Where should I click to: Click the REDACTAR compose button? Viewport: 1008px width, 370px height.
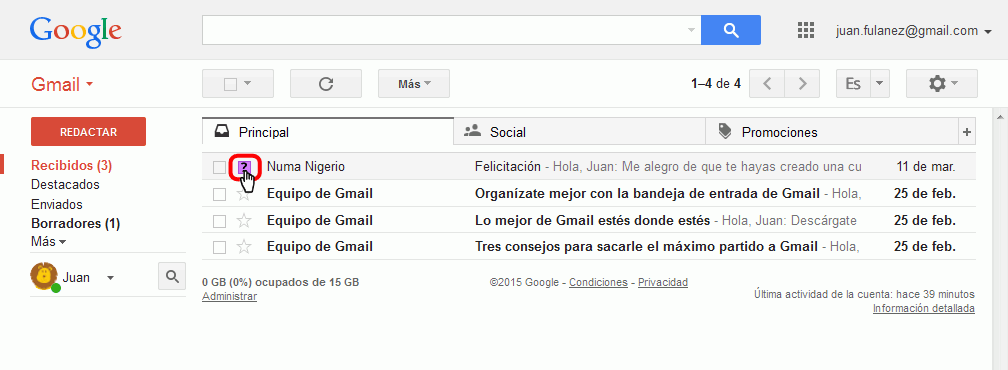pyautogui.click(x=88, y=132)
